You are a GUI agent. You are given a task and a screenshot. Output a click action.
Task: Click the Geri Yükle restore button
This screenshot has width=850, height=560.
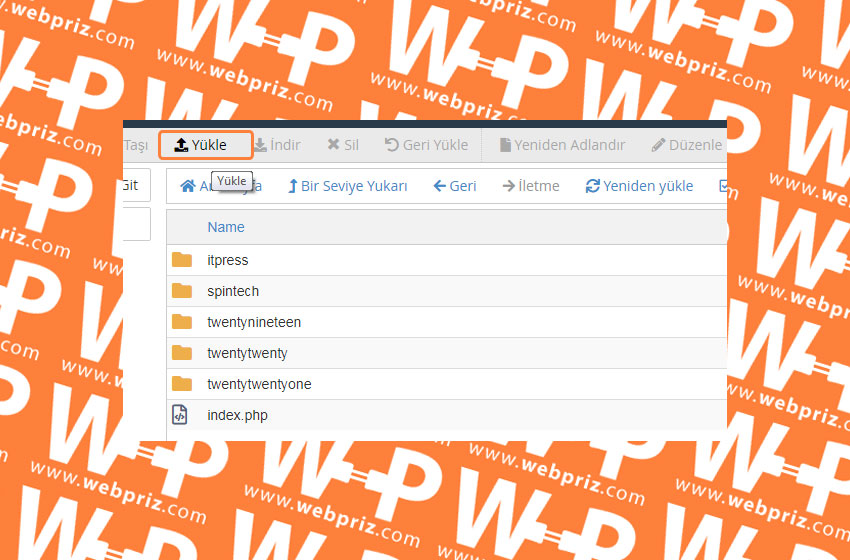click(426, 145)
